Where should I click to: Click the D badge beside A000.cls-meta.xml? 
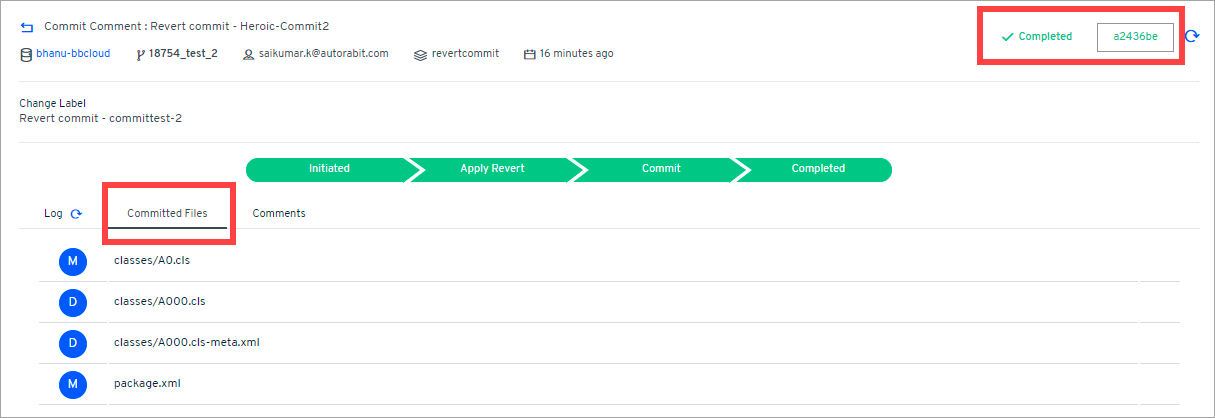pyautogui.click(x=72, y=343)
